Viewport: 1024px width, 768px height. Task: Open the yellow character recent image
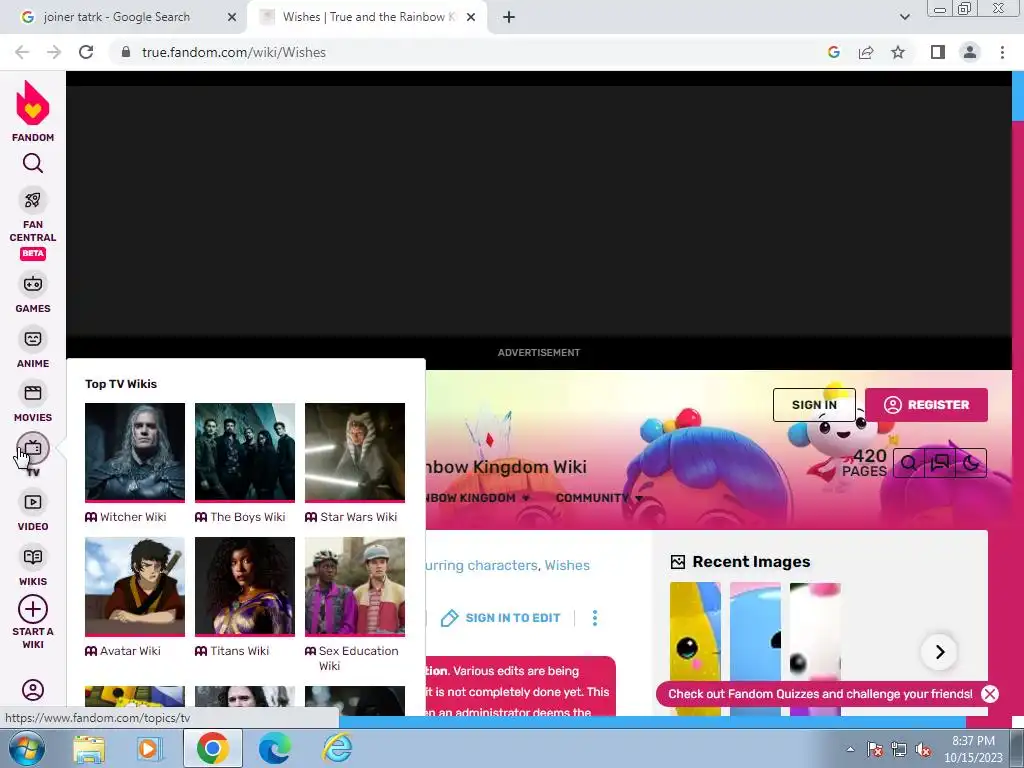(696, 648)
